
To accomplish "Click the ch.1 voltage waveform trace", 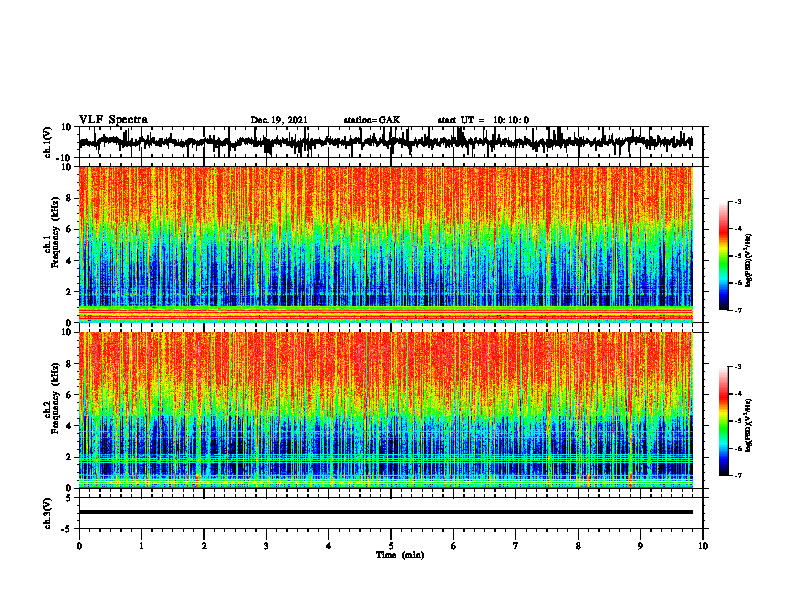I will [x=385, y=142].
